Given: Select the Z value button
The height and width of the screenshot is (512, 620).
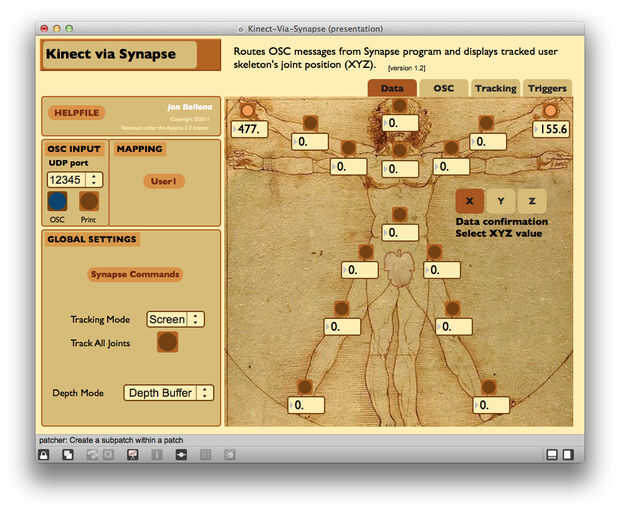Looking at the screenshot, I should tap(532, 201).
